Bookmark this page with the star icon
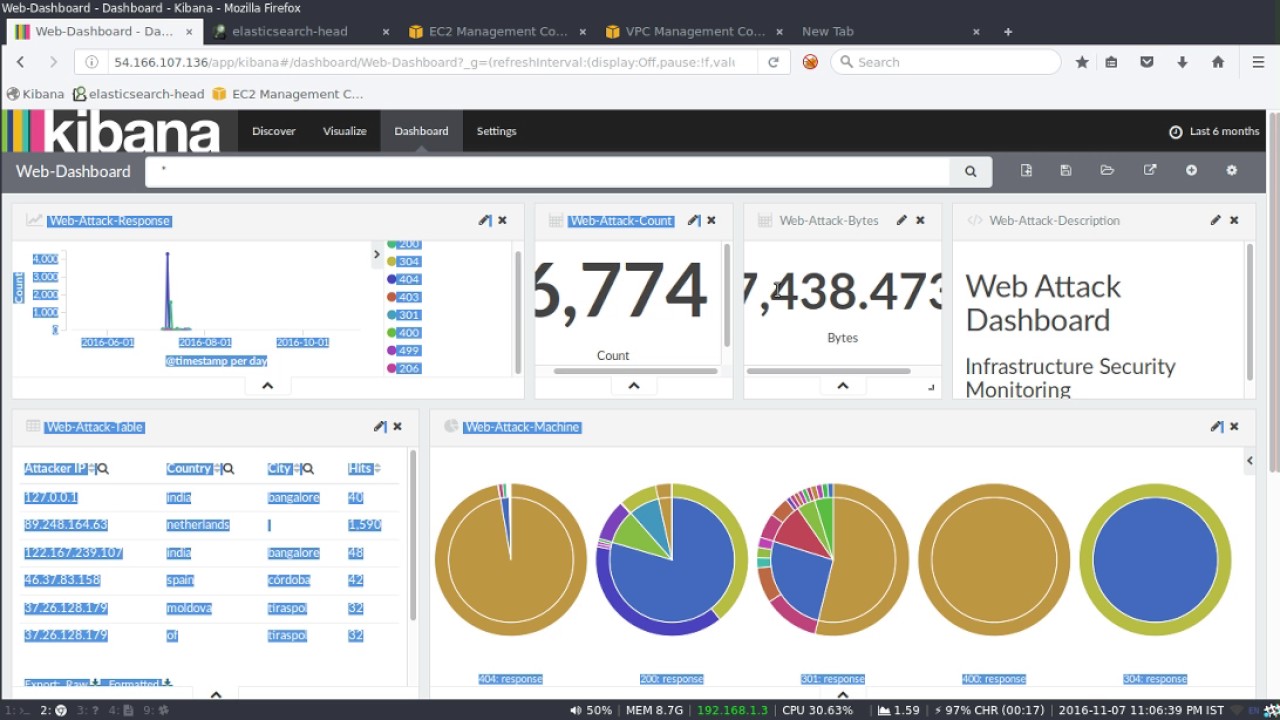Image resolution: width=1280 pixels, height=720 pixels. tap(1082, 62)
